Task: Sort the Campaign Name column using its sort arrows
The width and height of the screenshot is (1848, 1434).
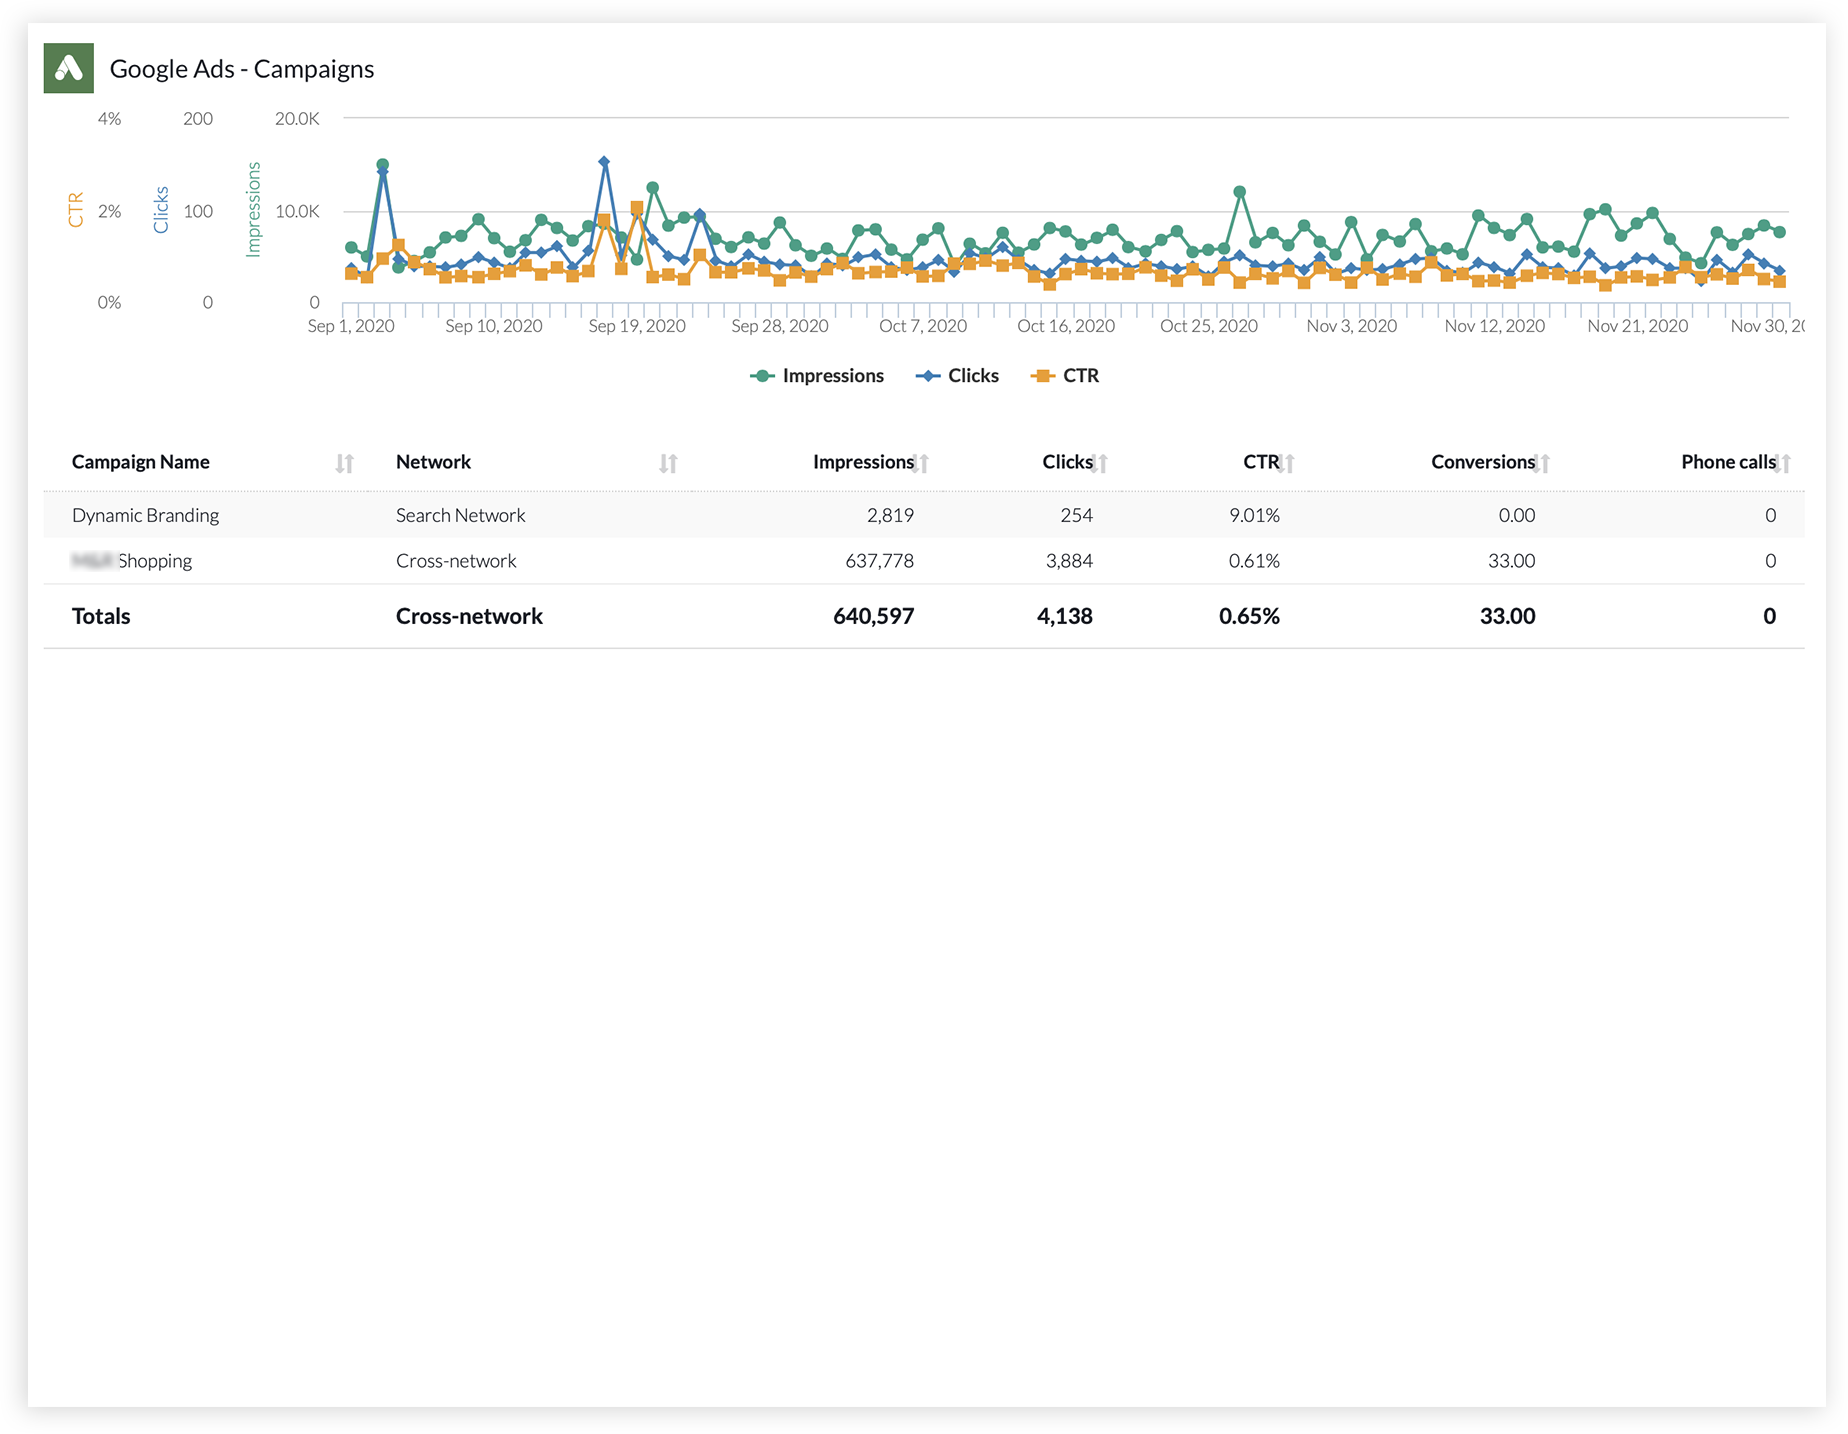Action: pyautogui.click(x=344, y=462)
